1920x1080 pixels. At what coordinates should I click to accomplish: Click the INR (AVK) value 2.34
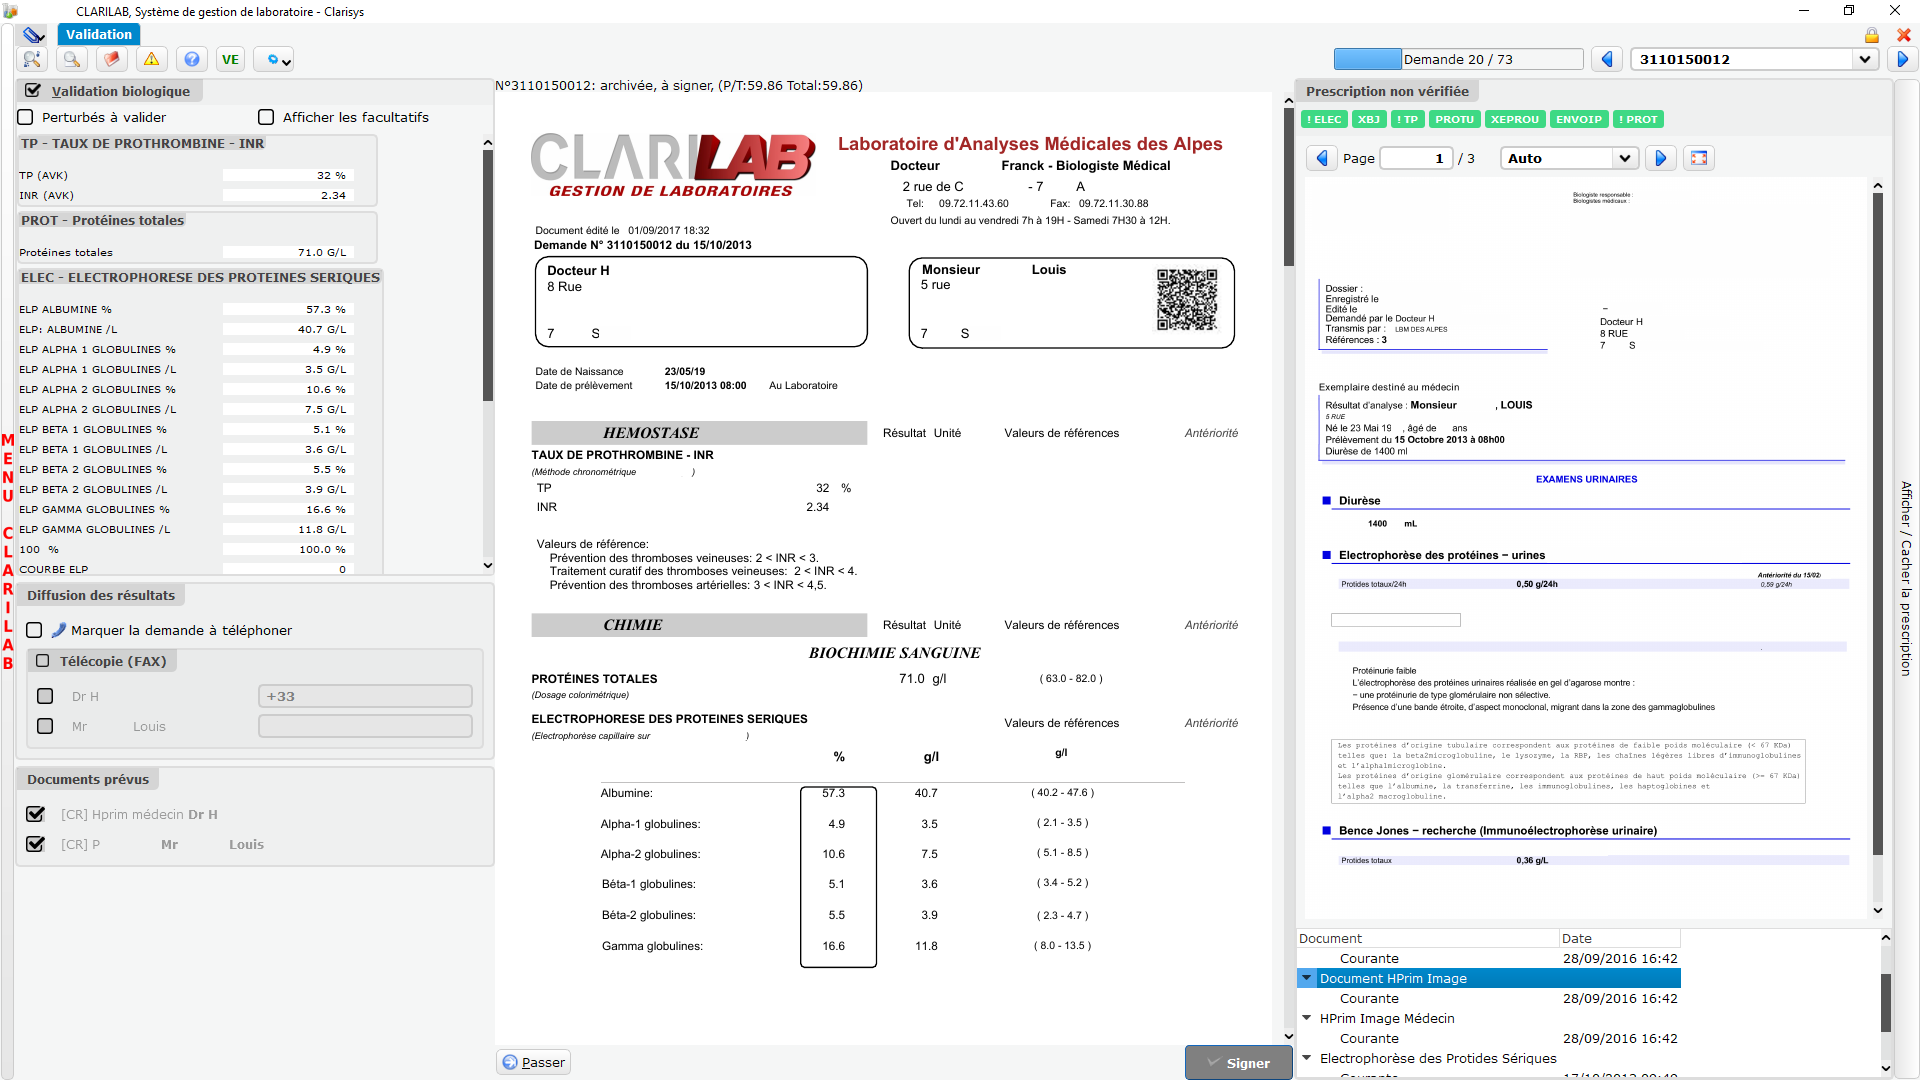[286, 195]
